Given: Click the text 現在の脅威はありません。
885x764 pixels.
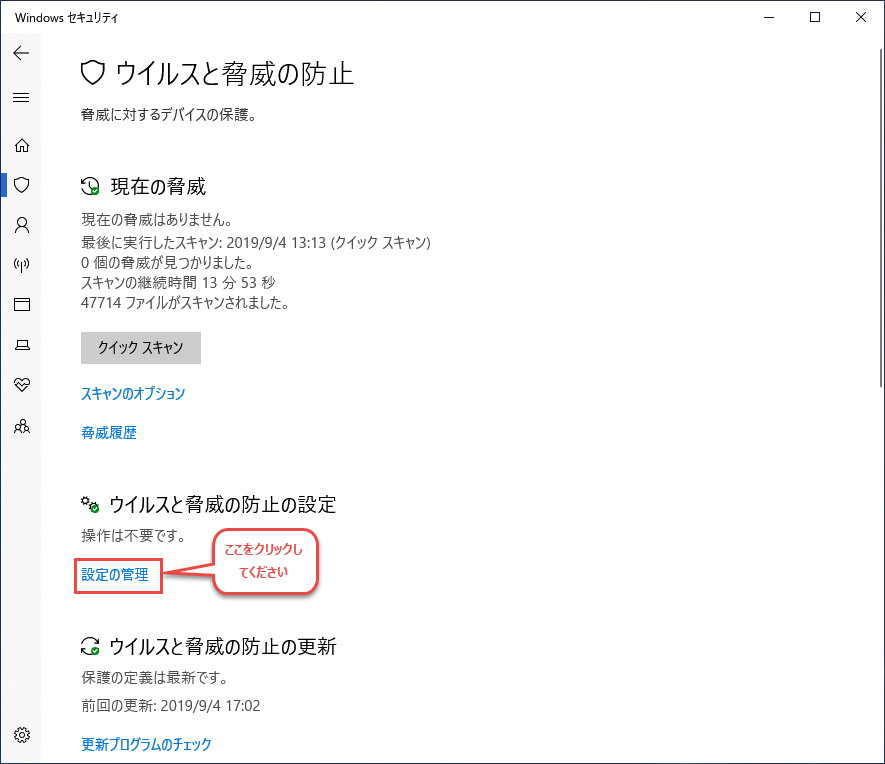Looking at the screenshot, I should (157, 219).
